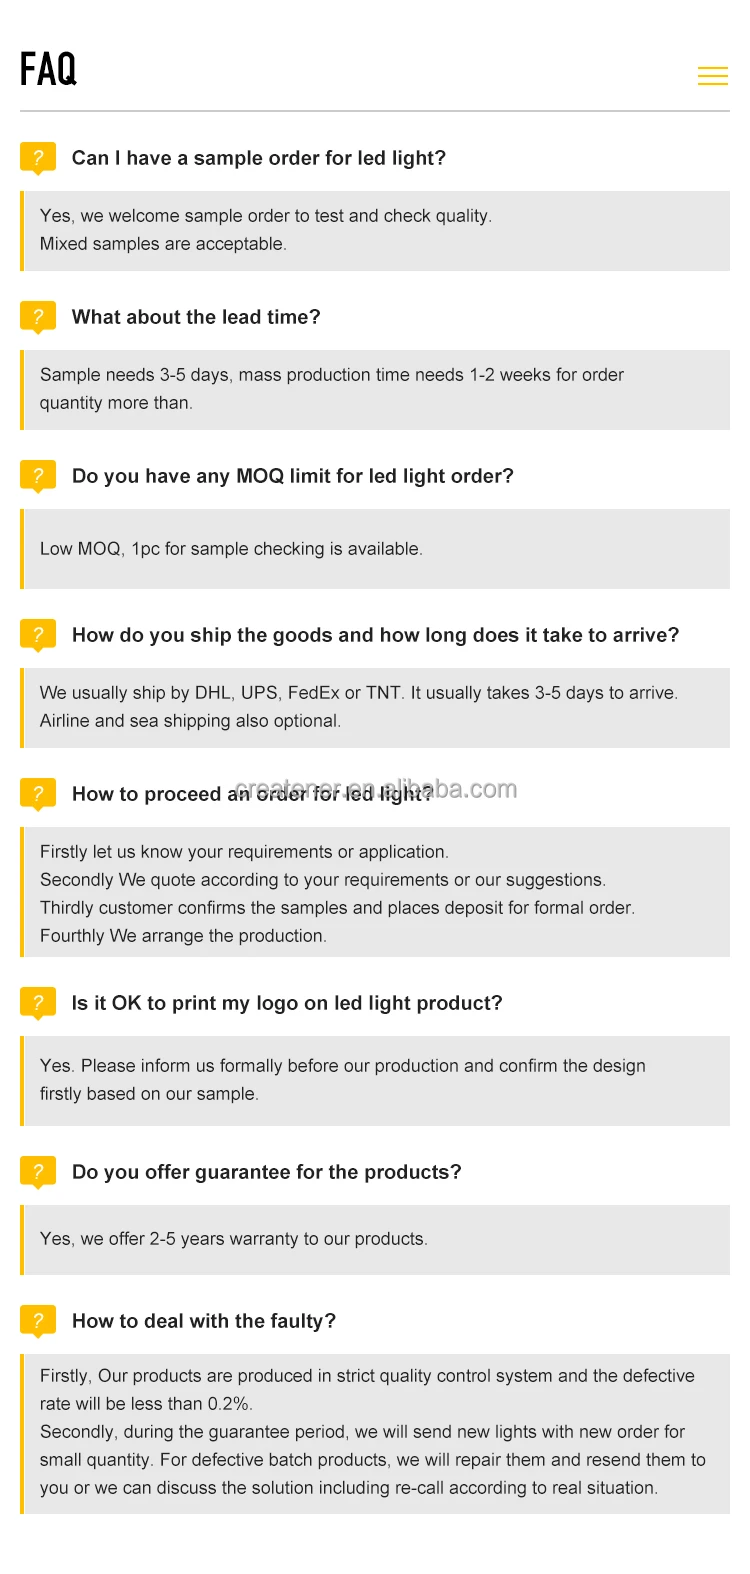The width and height of the screenshot is (750, 1574).
Task: Click question icon beside proceed order question
Action: [38, 793]
